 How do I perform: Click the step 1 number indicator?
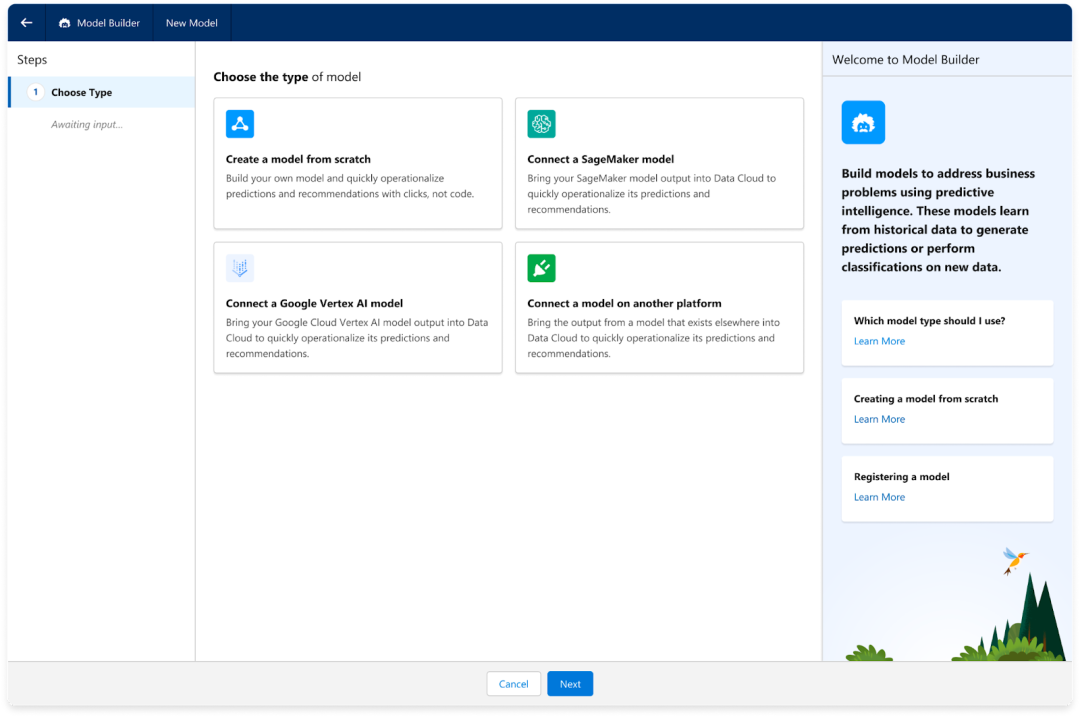[36, 90]
